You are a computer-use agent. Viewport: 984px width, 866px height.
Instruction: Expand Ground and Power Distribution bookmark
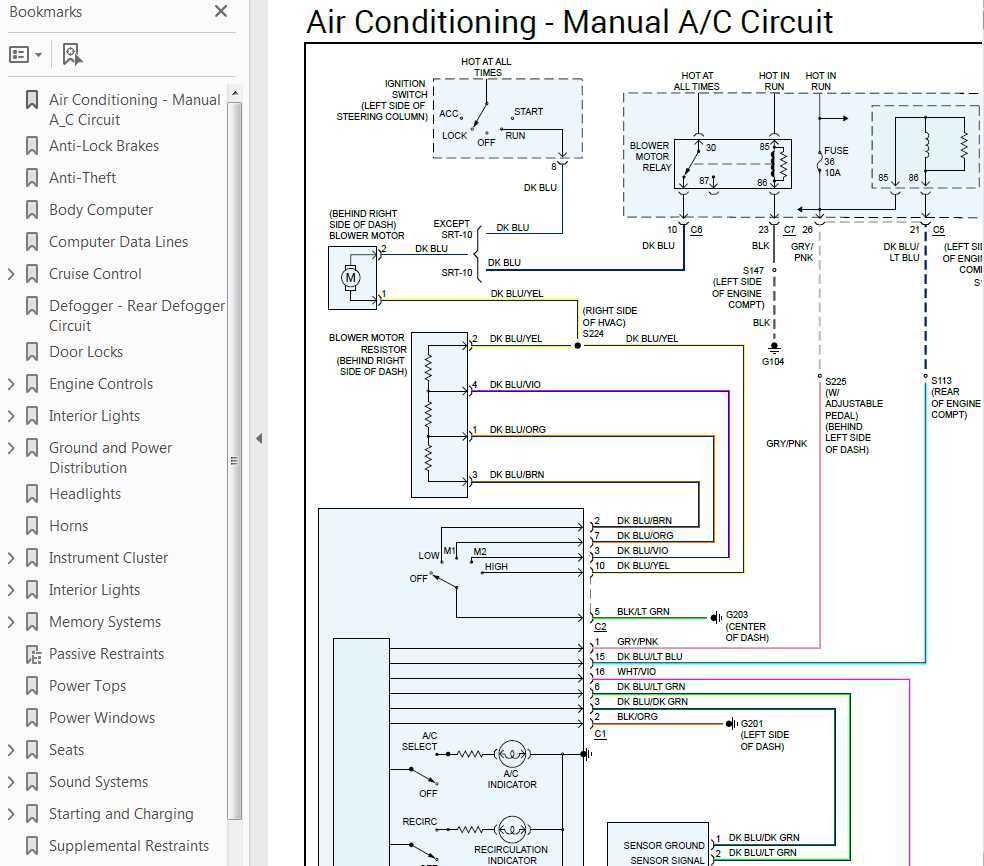point(11,447)
